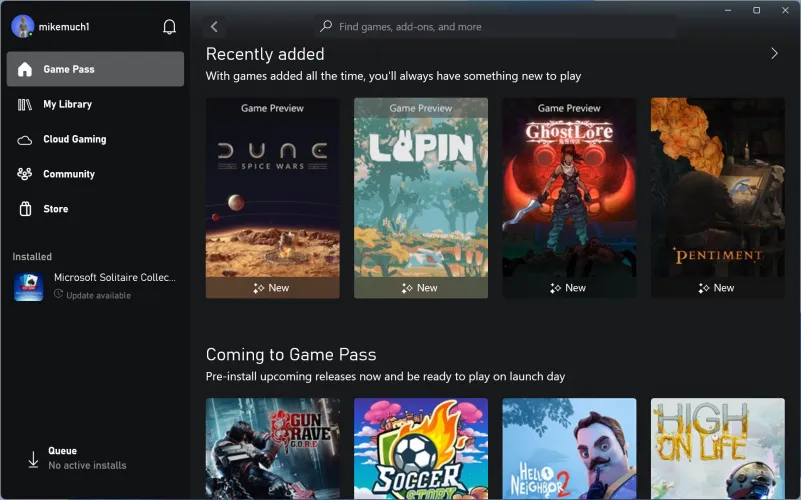Open the Lapin game tile
801x500 pixels.
pyautogui.click(x=421, y=197)
